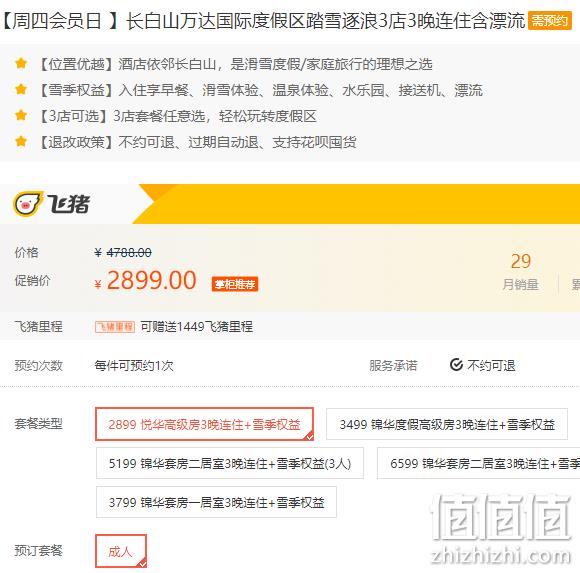The image size is (580, 573).
Task: Click the star beside 雪季权益
Action: tap(21, 90)
